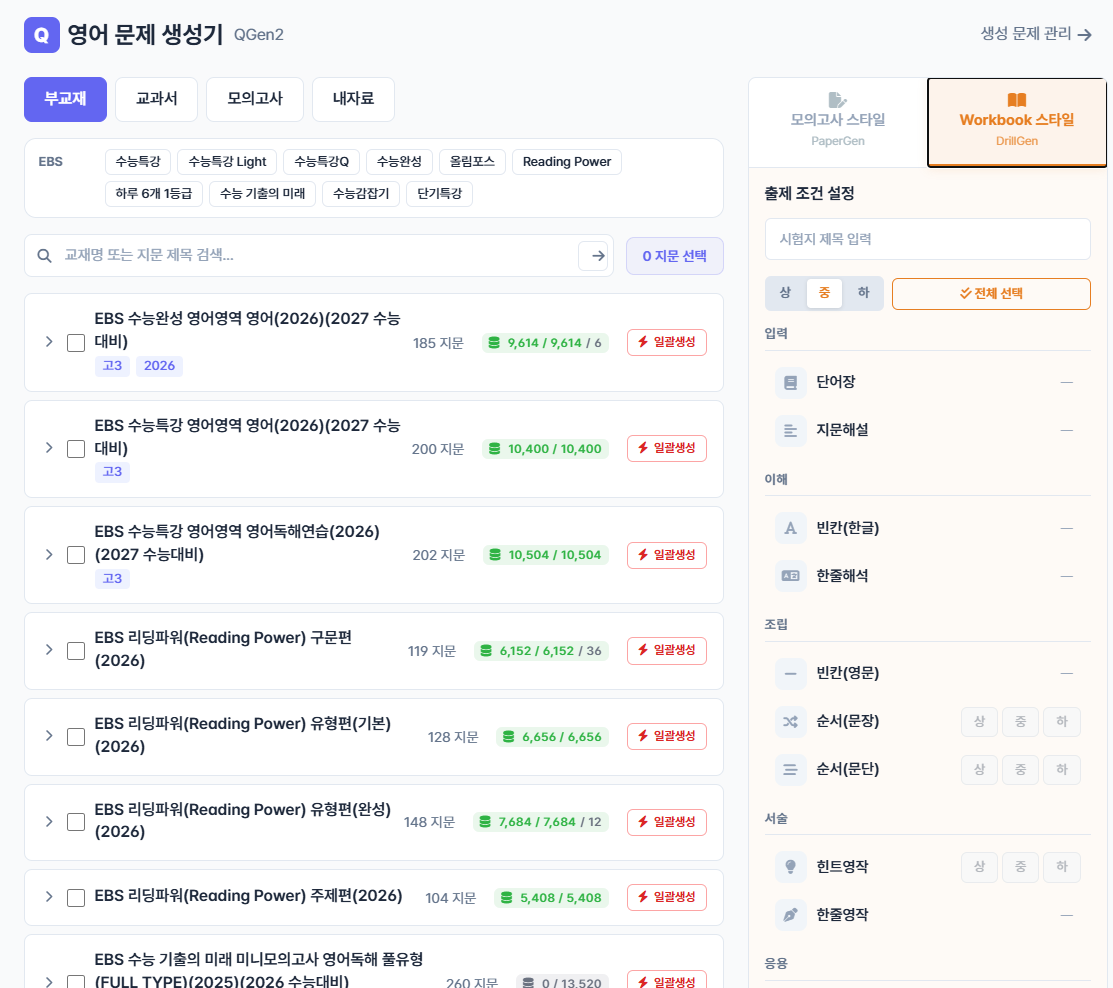This screenshot has width=1113, height=988.
Task: Check the 수능특강 영어독해연습(2026) checkbox
Action: (x=76, y=555)
